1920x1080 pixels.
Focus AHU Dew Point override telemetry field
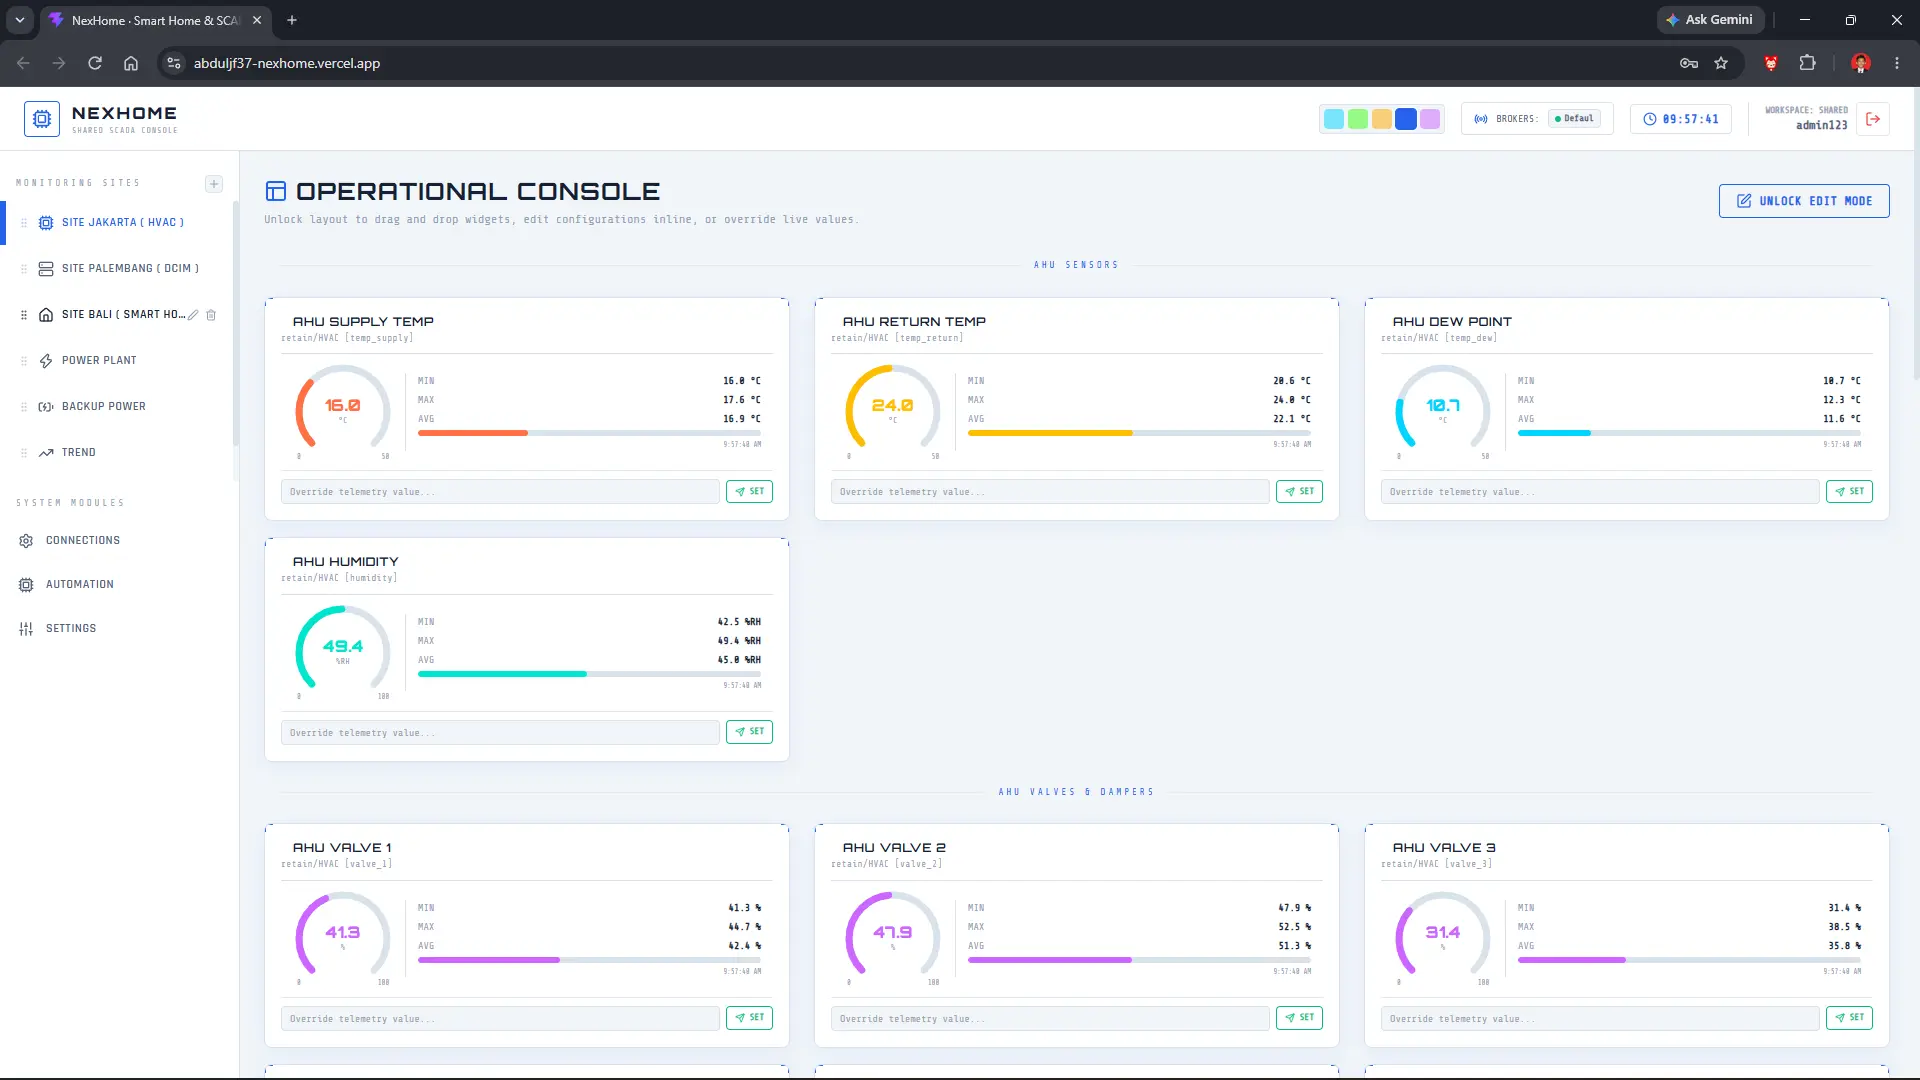pos(1600,492)
